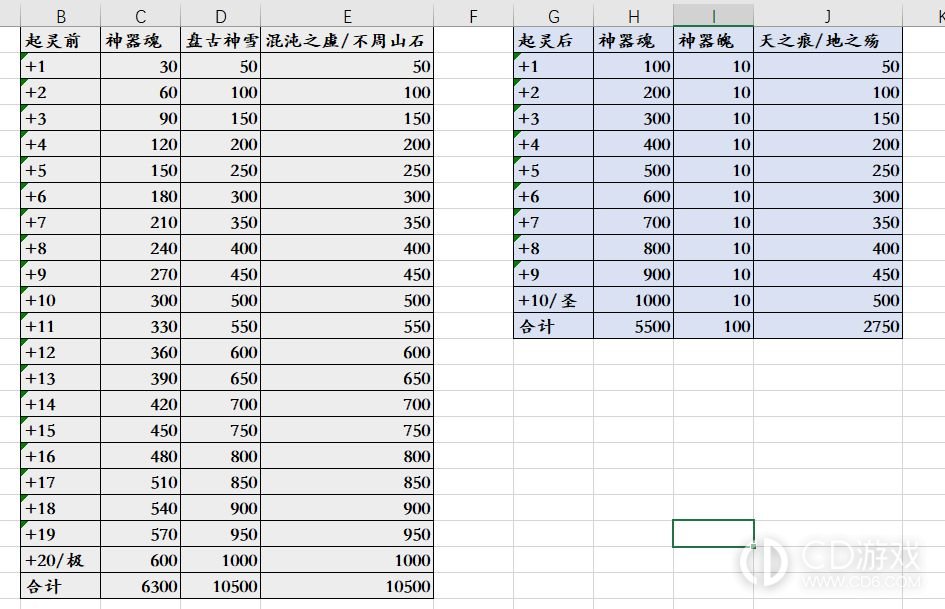Viewport: 945px width, 609px height.
Task: Select the "+20/极" row label
Action: coord(60,560)
